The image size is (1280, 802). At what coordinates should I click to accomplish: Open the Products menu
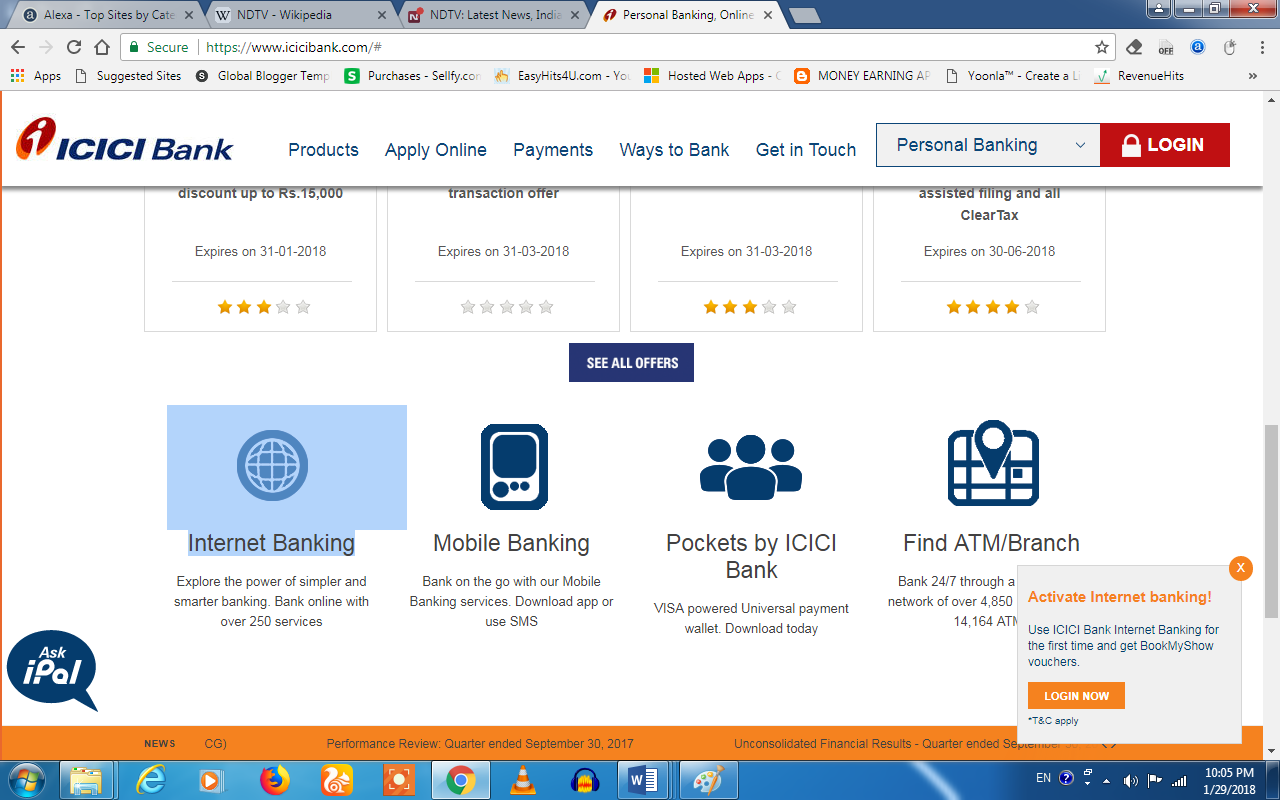point(323,150)
